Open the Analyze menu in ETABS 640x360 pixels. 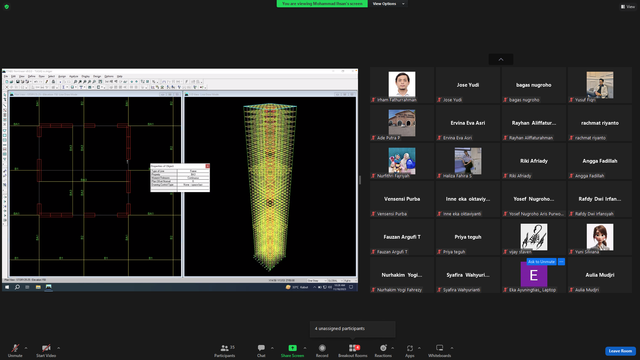73,76
